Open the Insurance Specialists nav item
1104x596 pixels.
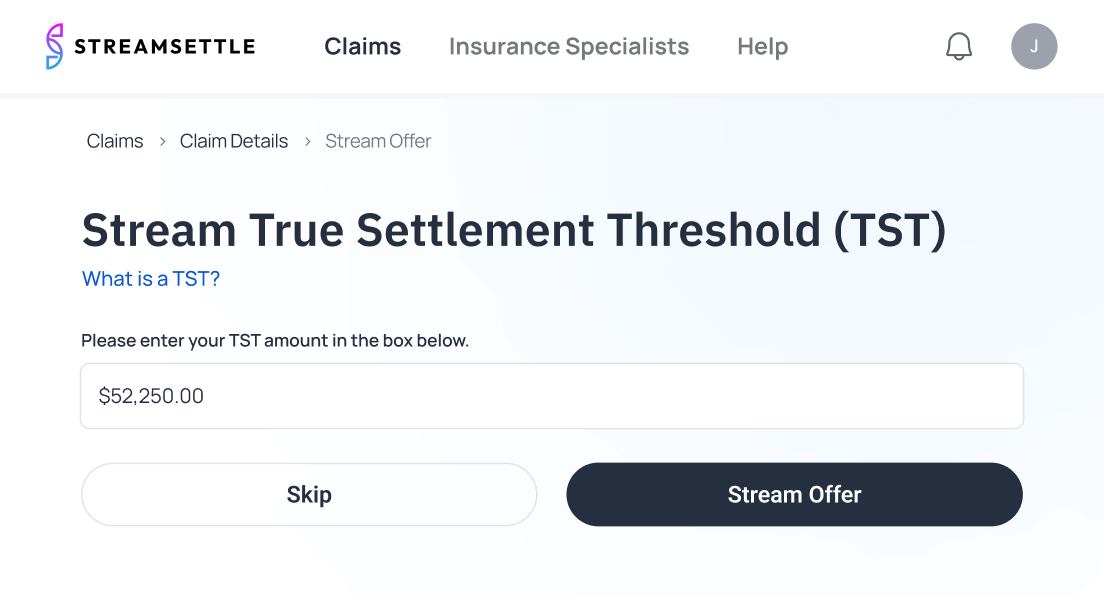568,46
